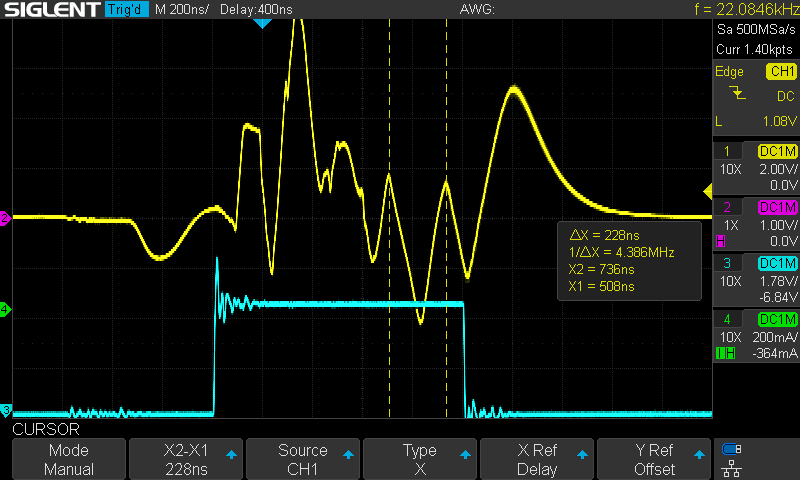
Task: Click the SIGLENT logo
Action: [x=52, y=9]
